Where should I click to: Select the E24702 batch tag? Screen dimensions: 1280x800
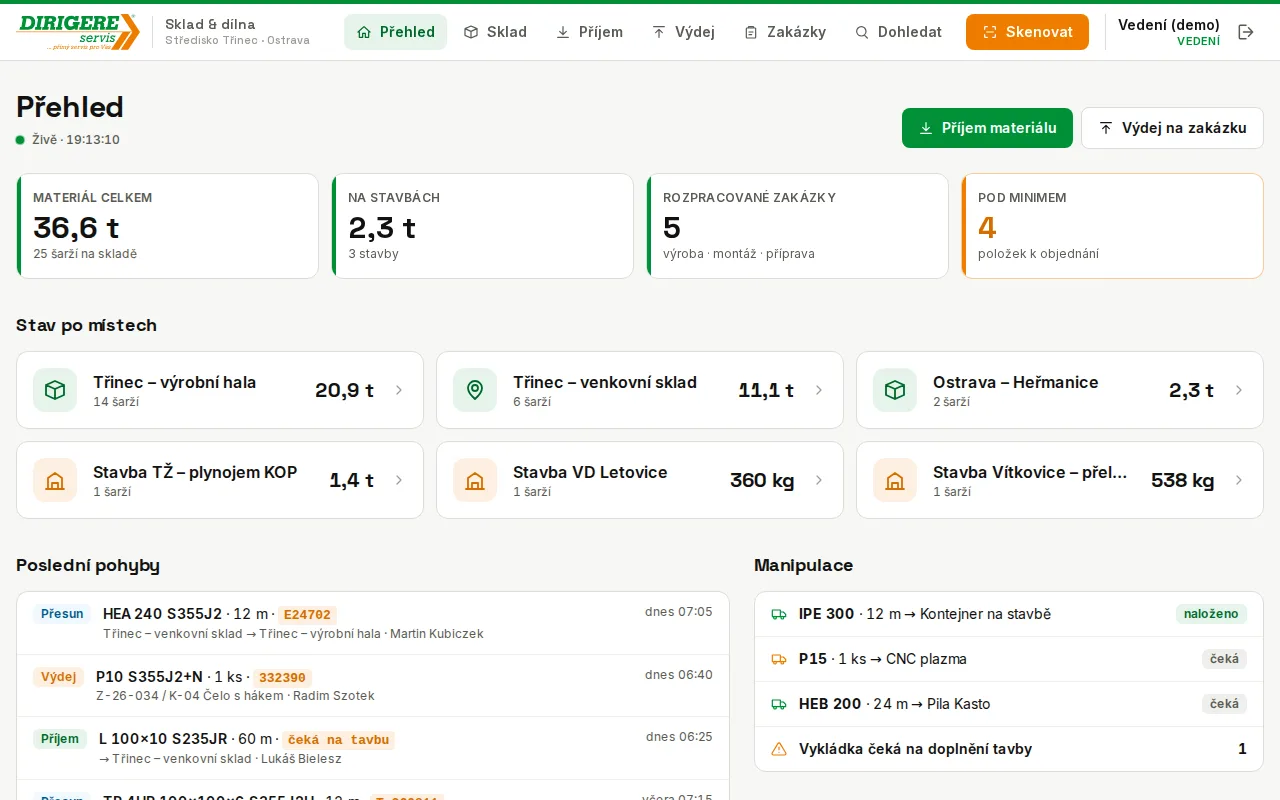307,615
